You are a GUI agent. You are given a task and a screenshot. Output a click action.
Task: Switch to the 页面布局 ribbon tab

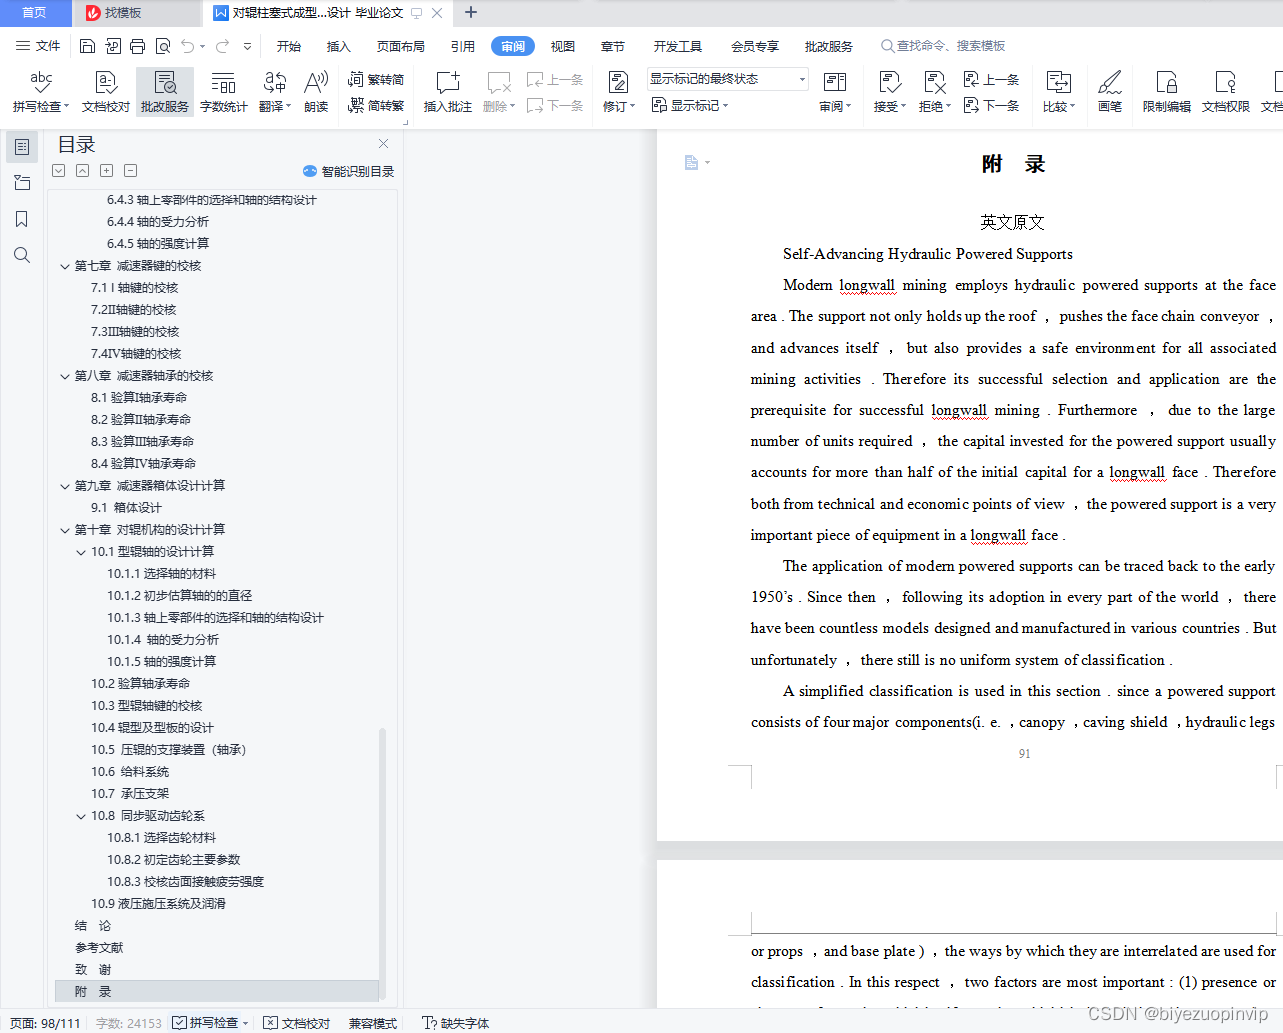401,46
